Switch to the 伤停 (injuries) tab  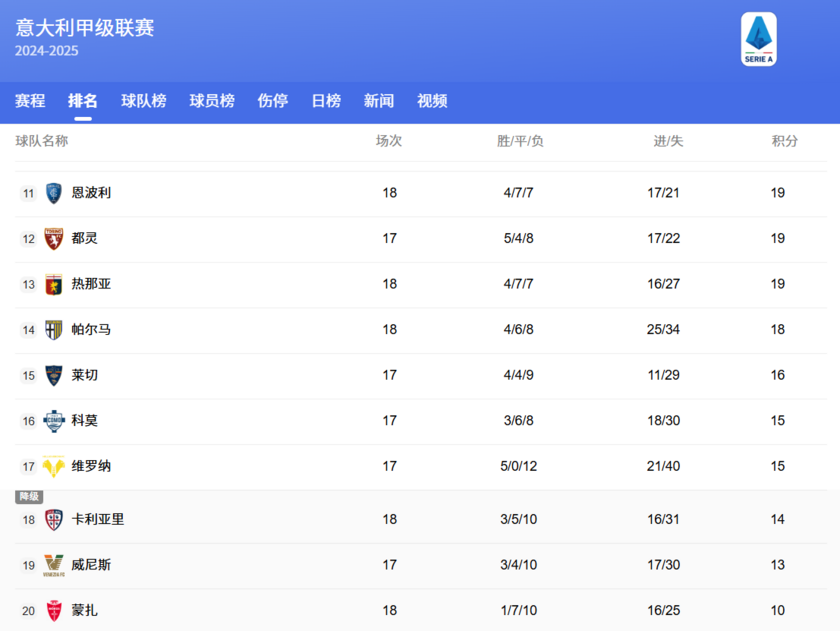click(272, 101)
